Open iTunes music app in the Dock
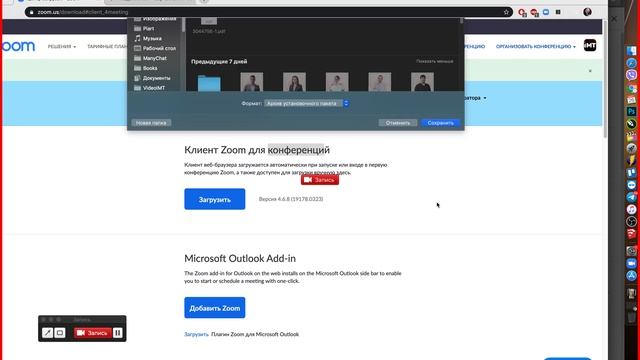 (631, 209)
